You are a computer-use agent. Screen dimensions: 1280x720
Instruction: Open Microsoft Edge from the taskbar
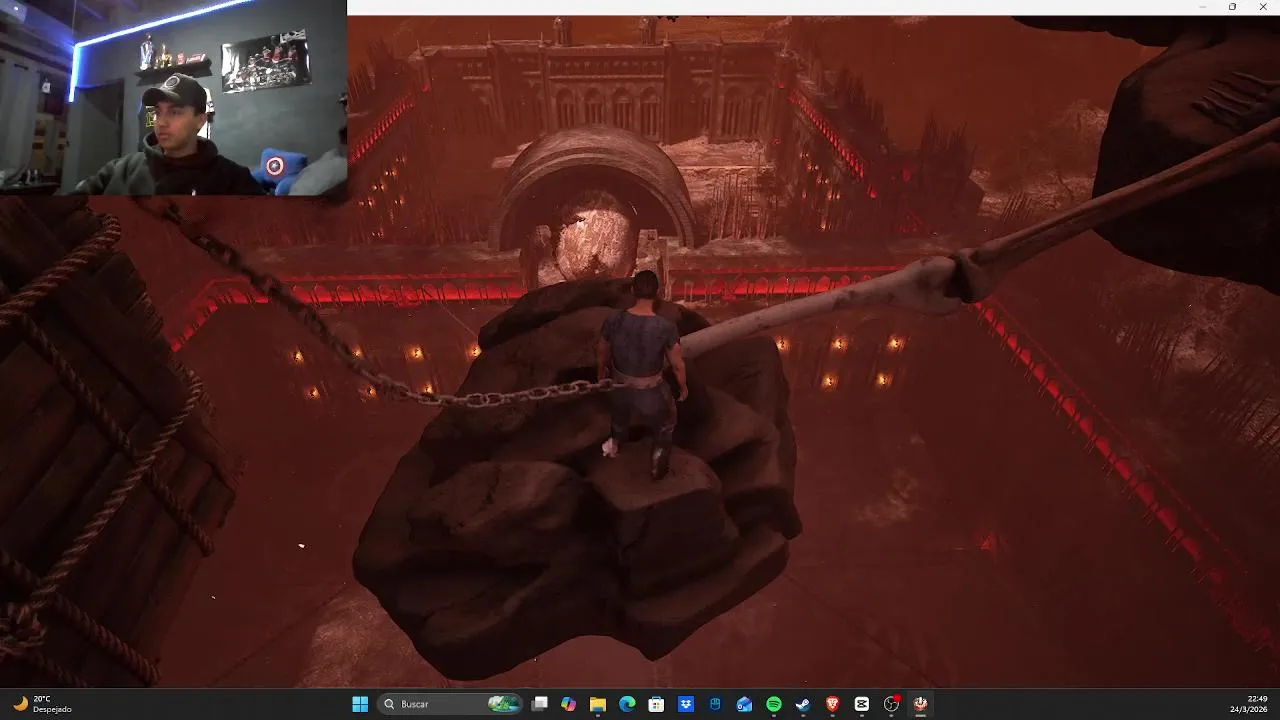coord(627,704)
